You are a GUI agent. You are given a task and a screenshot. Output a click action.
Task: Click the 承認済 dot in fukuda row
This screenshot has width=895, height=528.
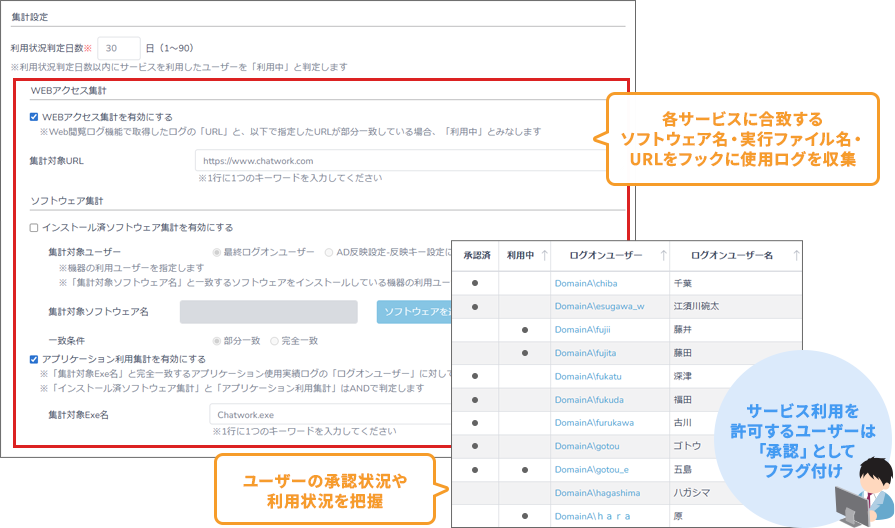(x=475, y=400)
